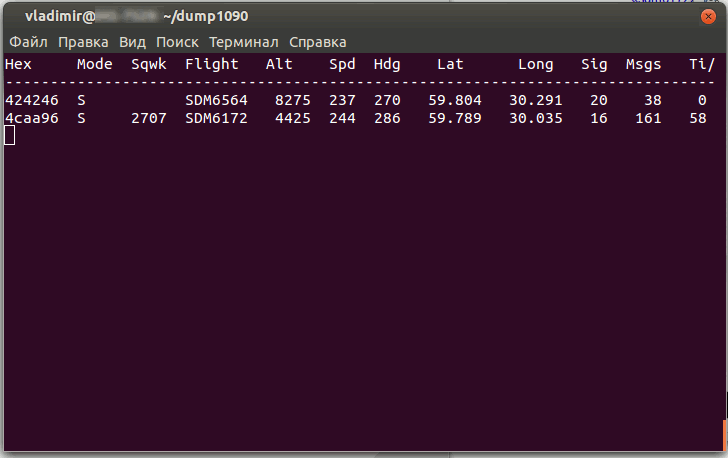Screen dimensions: 728x458
Task: Open the Файл menu
Action: coord(29,42)
